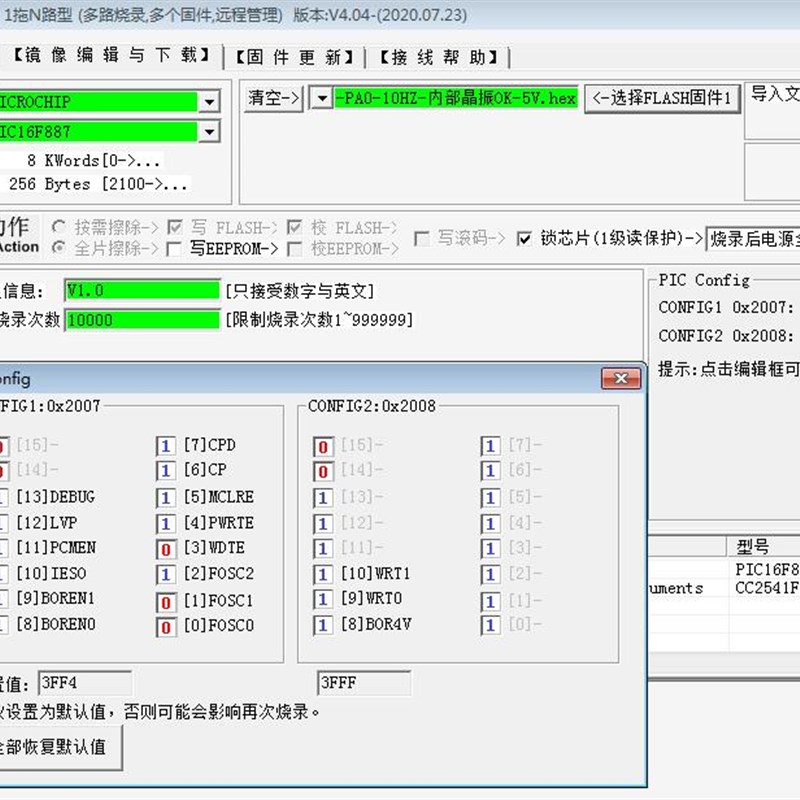Toggle the 校EEPROM checkbox
Screen dimensions: 800x800
294,249
